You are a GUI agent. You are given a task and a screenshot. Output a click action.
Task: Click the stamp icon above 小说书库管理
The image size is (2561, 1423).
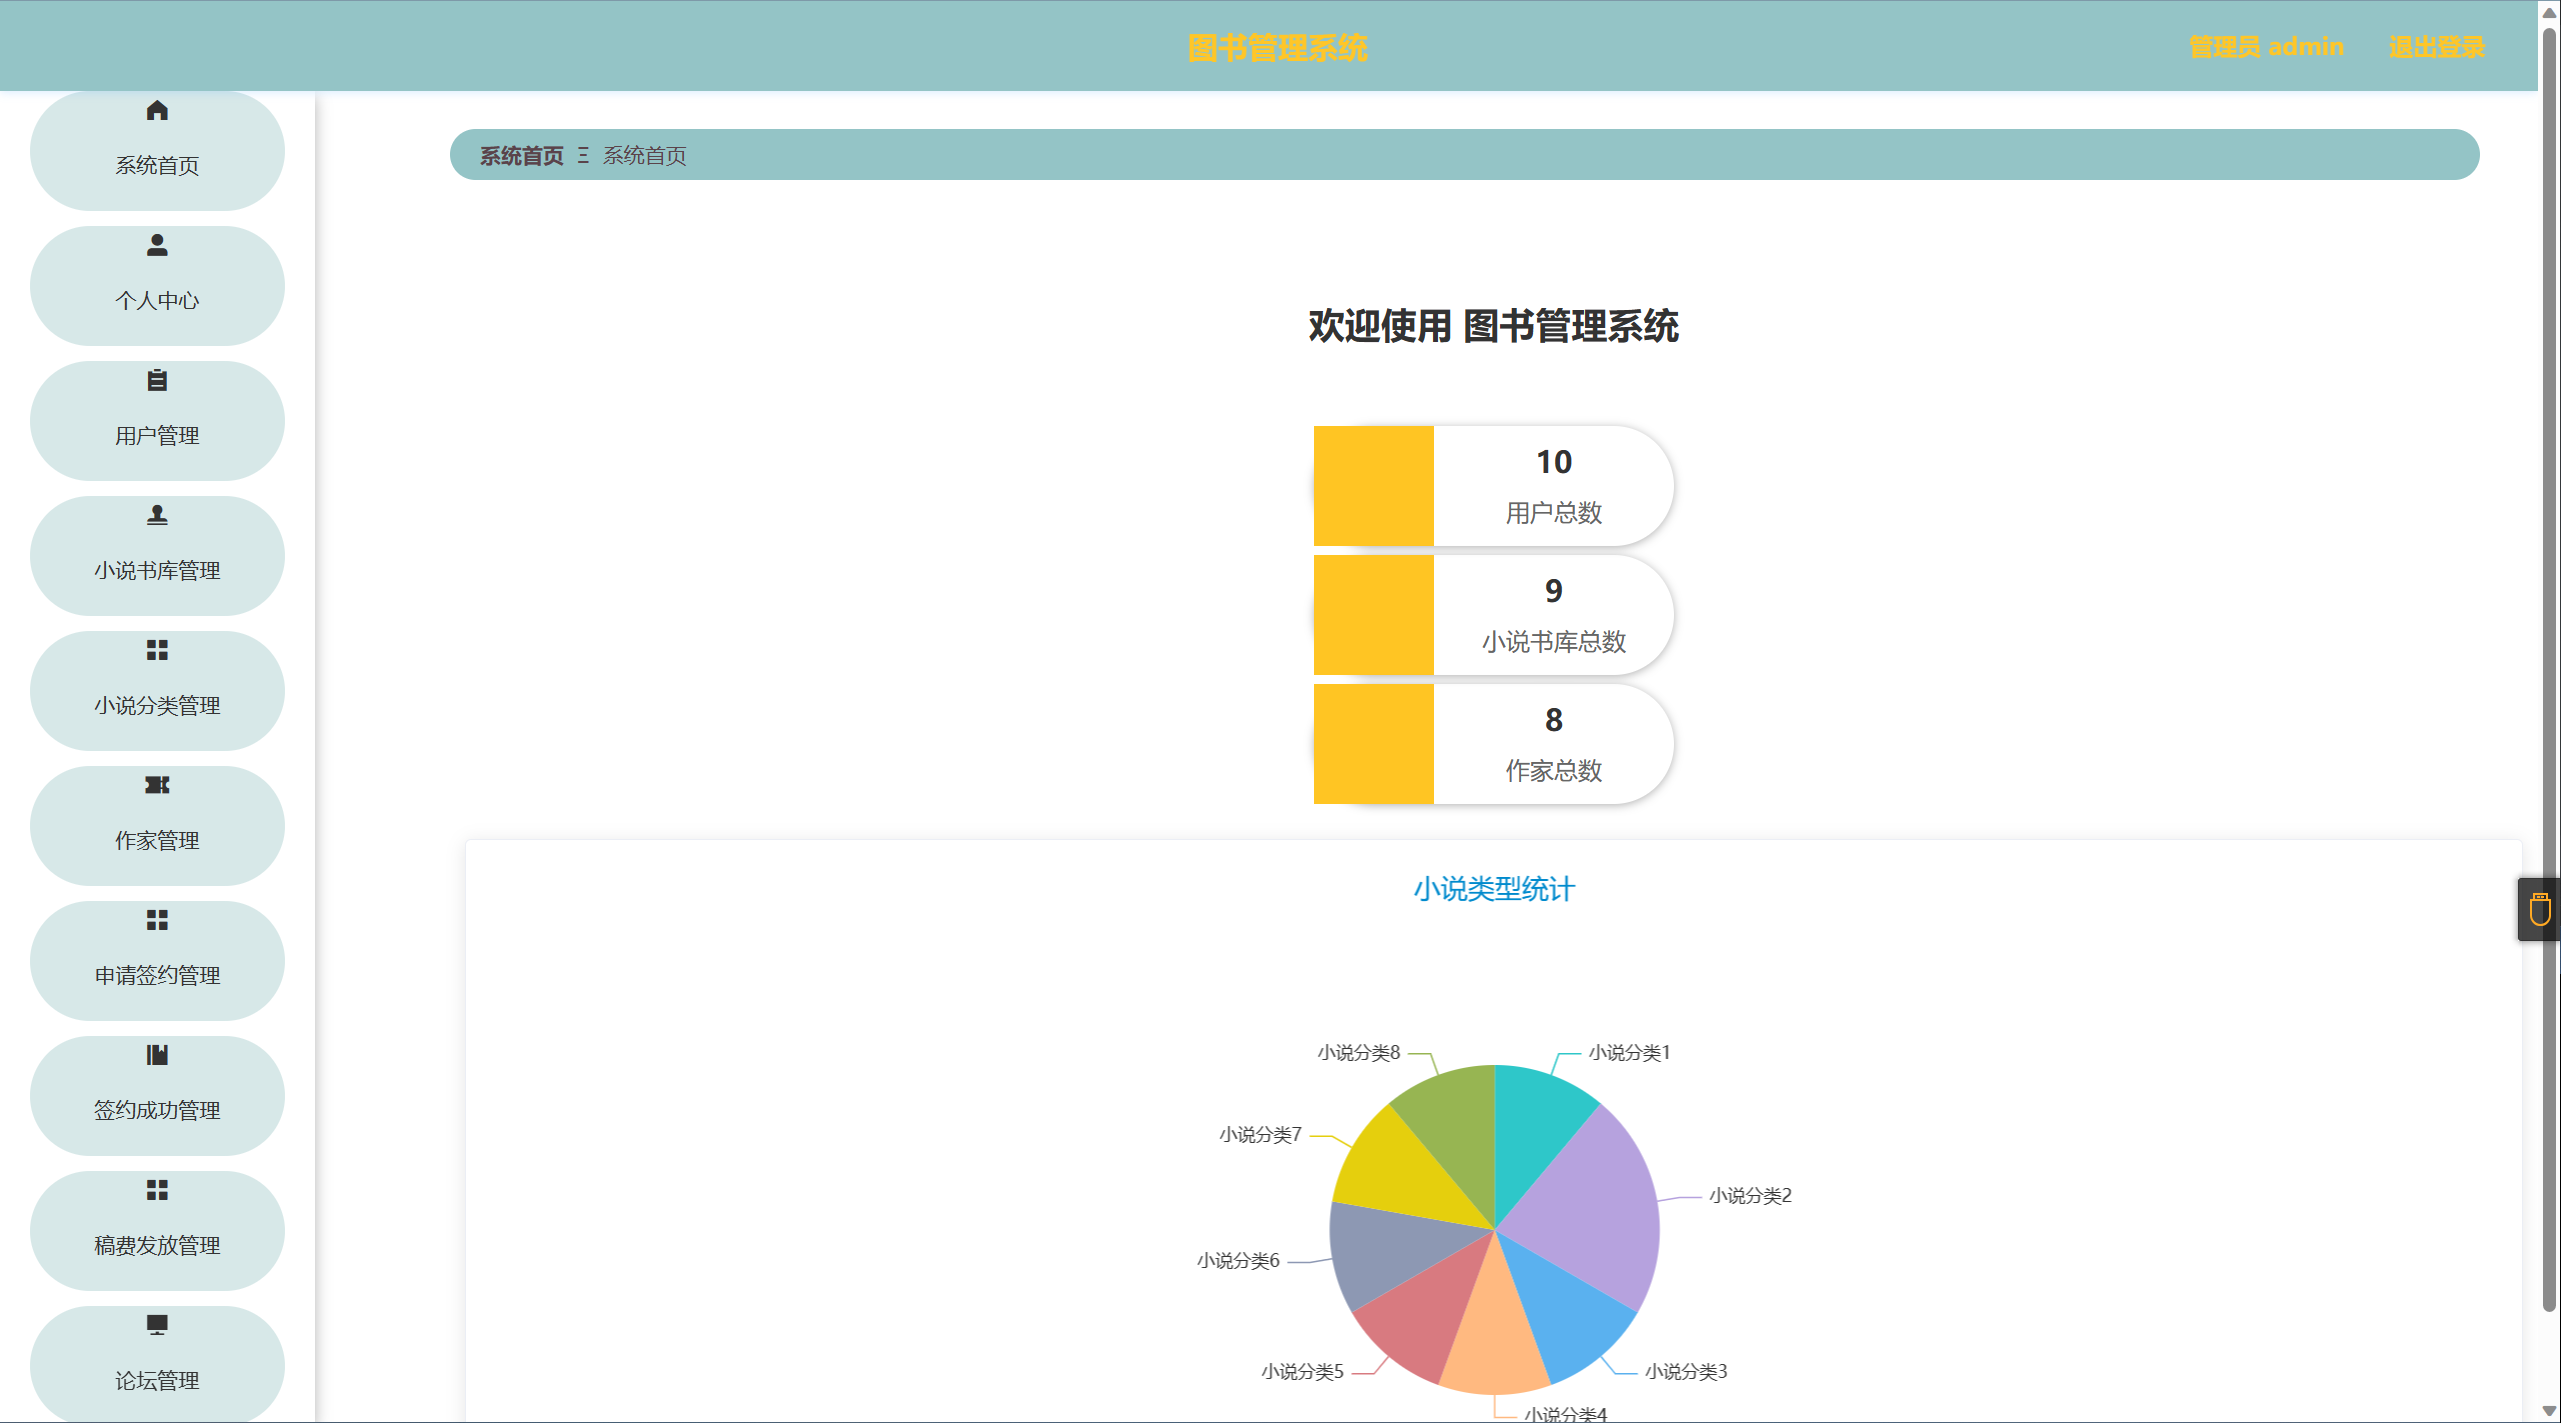[157, 515]
